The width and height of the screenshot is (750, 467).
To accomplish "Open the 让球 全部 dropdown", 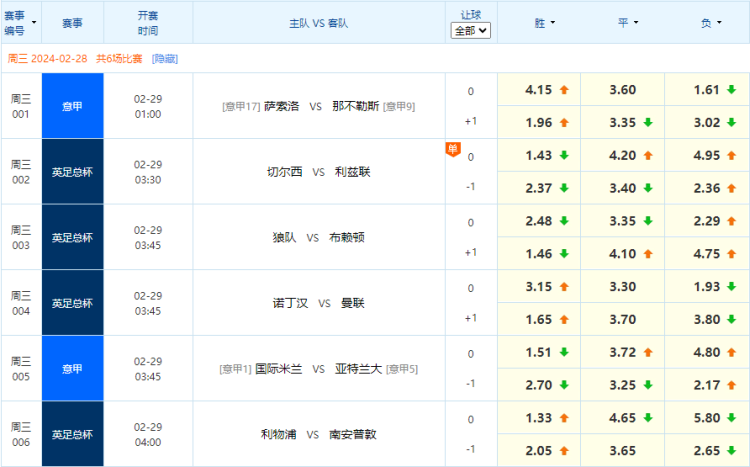I will 471,30.
